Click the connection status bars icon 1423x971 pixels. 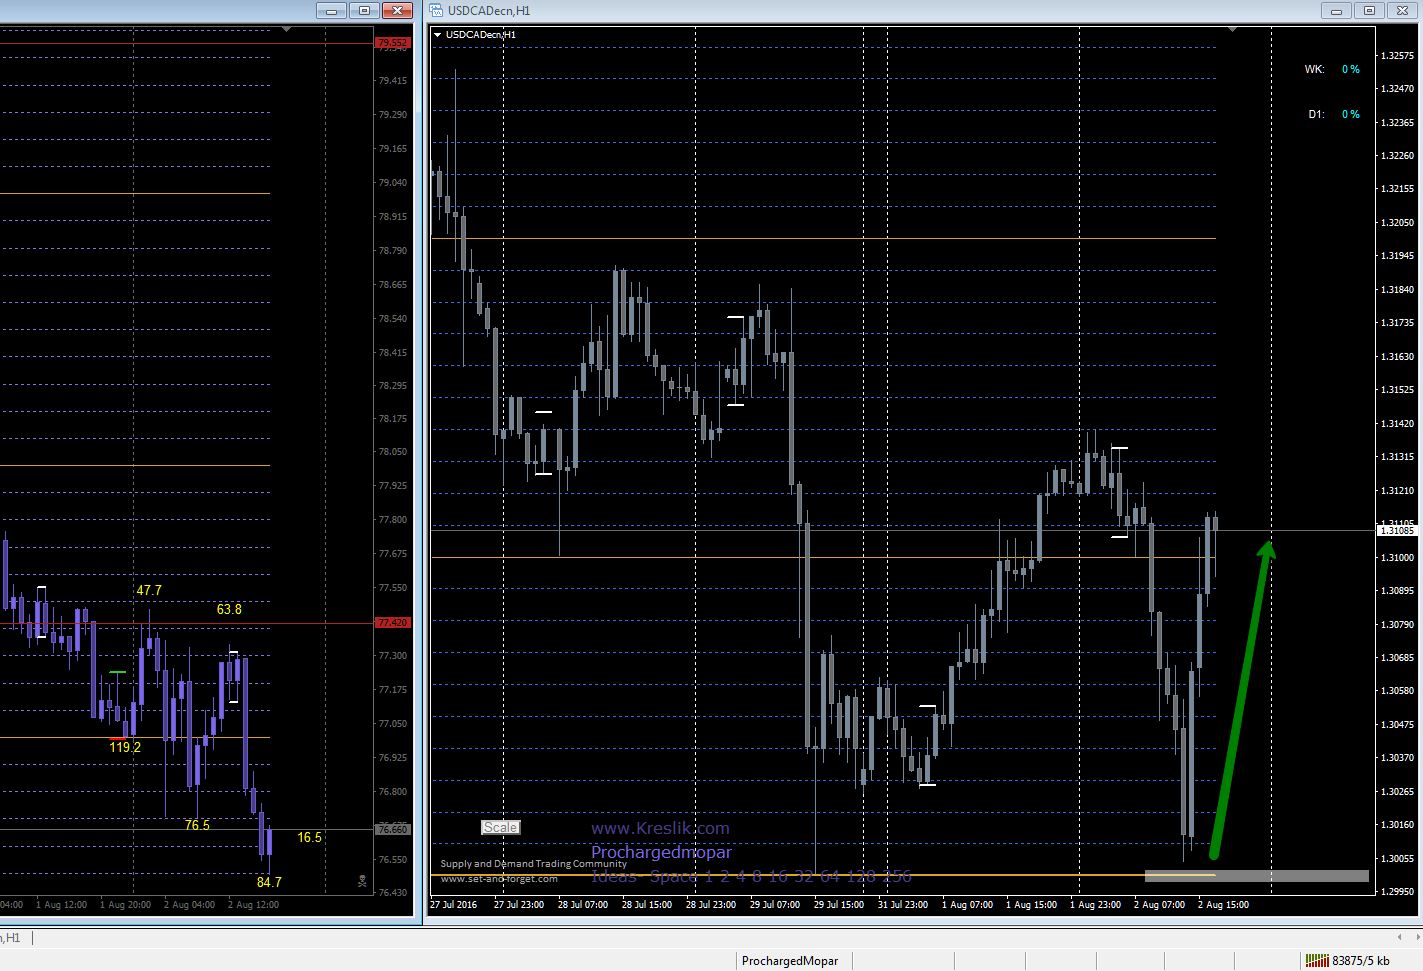pos(1317,961)
